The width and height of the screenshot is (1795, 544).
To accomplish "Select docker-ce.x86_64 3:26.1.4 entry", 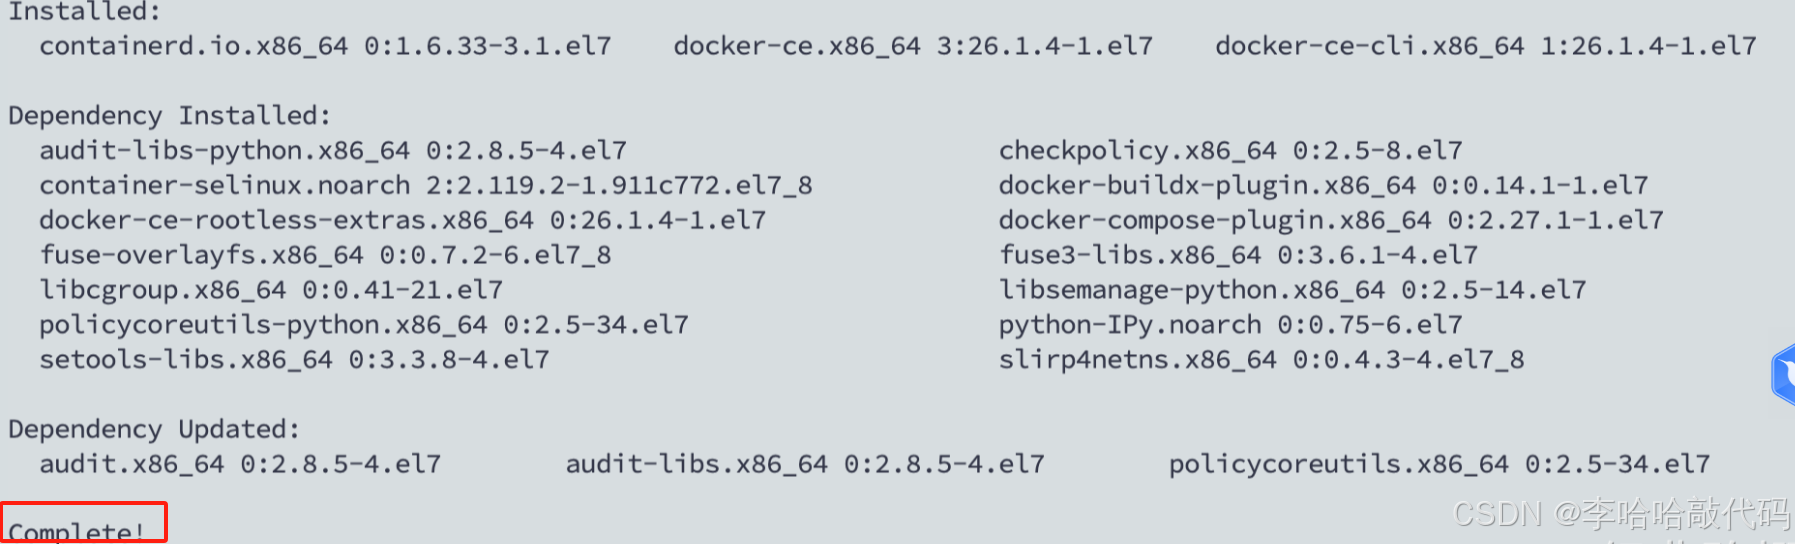I will 913,46.
